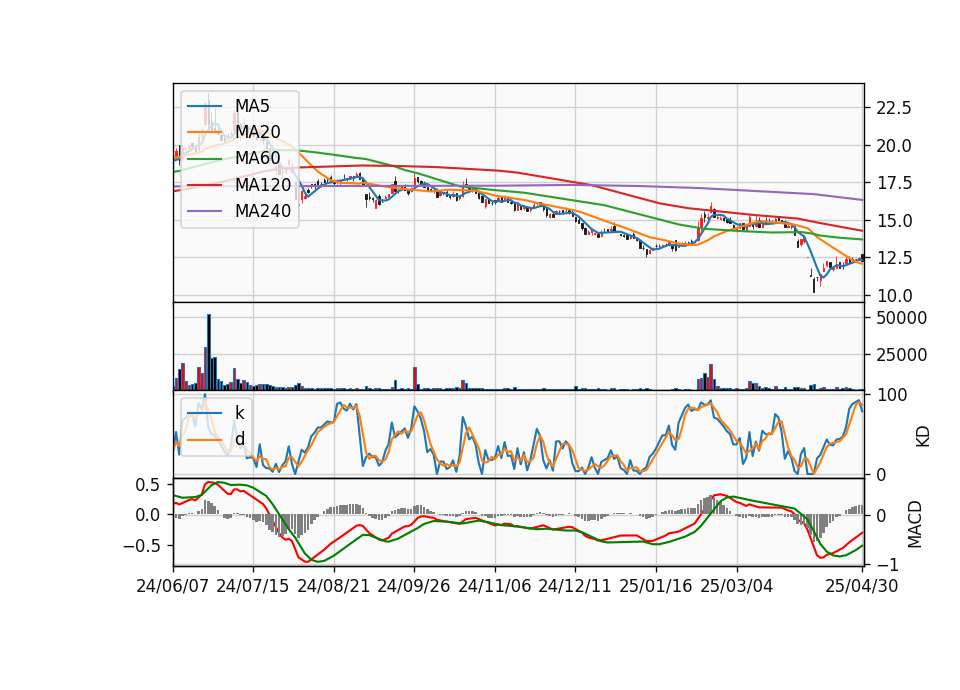Click the KD axis title
Screen dimensions: 960x690
pos(923,437)
